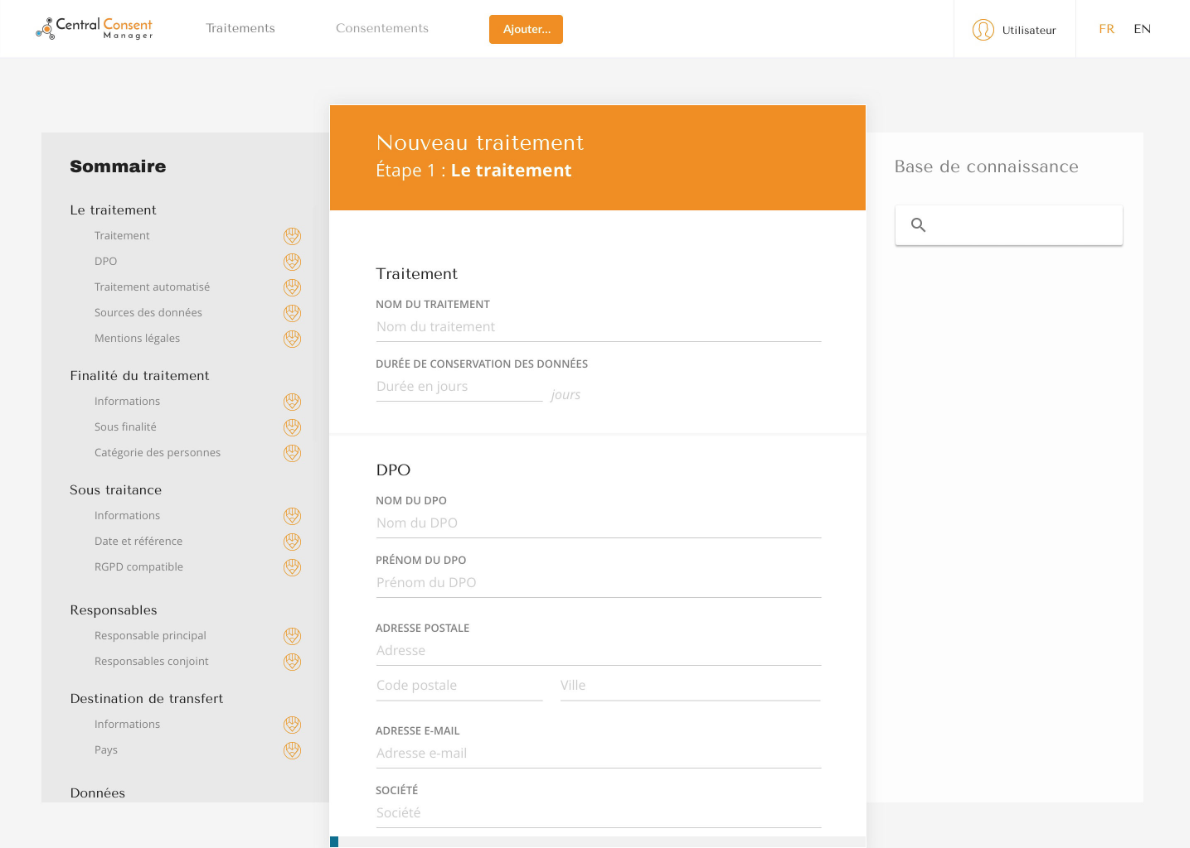Click the Code postale field
The width and height of the screenshot is (1190, 848).
(459, 685)
